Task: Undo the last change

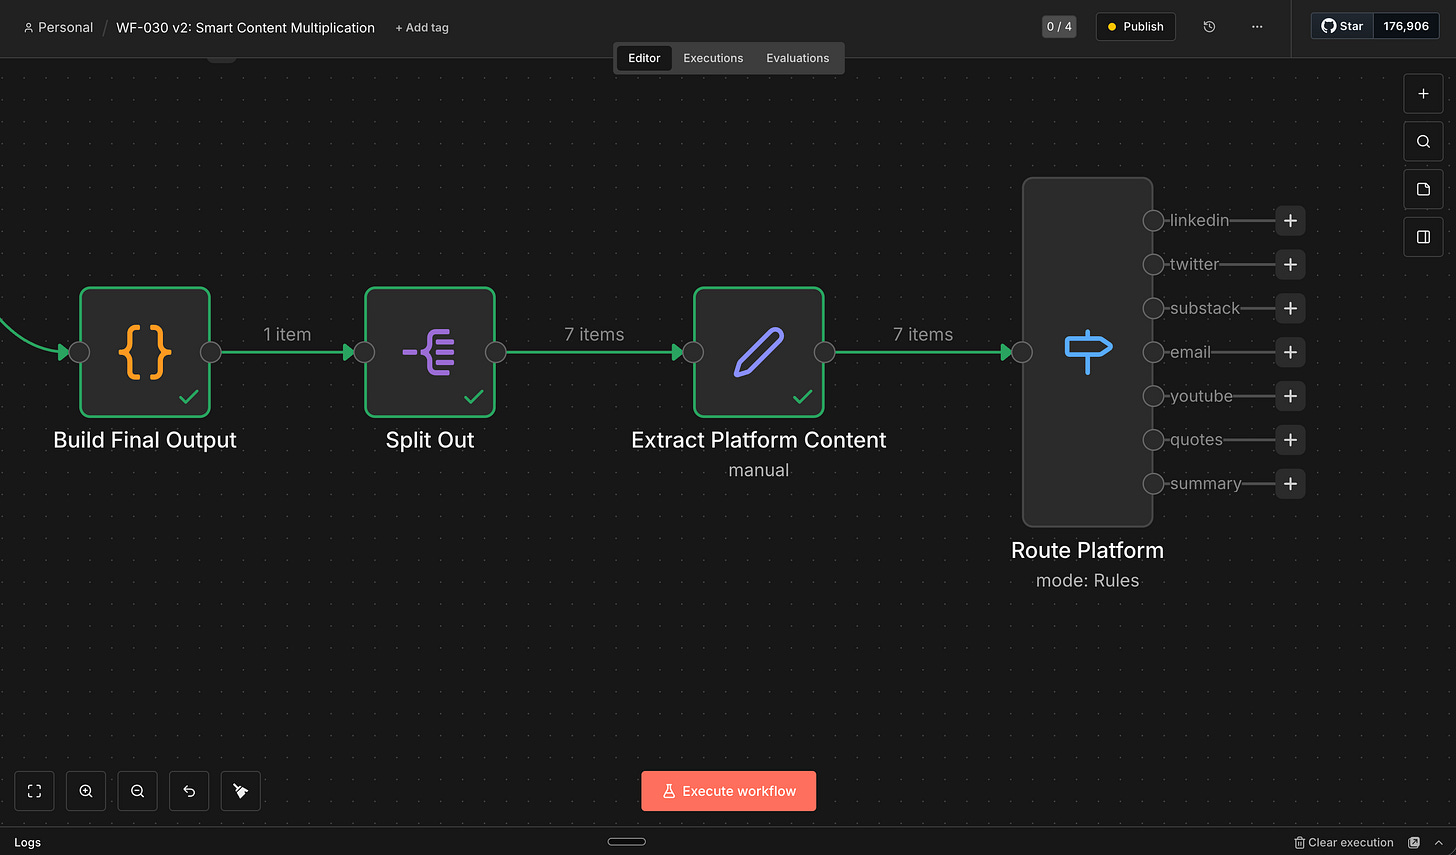Action: (189, 791)
